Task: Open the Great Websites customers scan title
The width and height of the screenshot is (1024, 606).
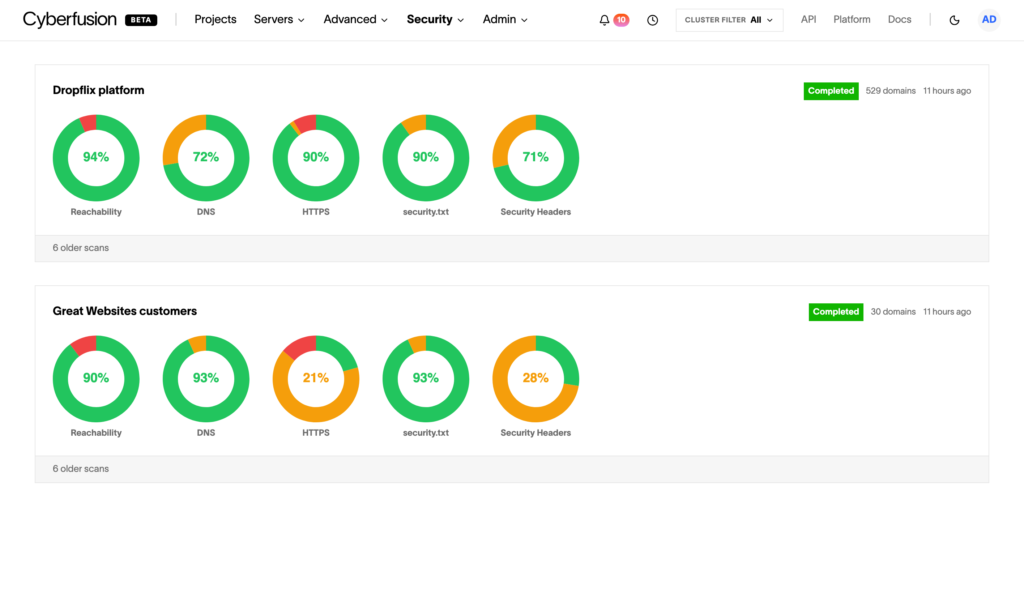Action: click(x=125, y=311)
